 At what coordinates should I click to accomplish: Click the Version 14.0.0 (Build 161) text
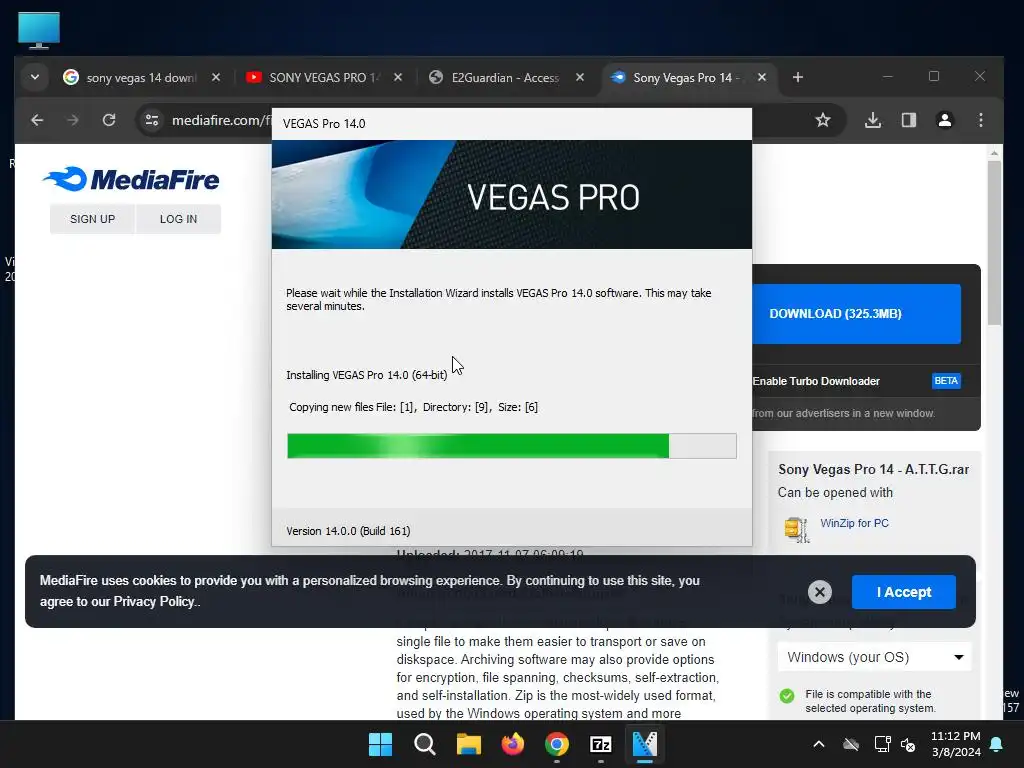pos(348,531)
